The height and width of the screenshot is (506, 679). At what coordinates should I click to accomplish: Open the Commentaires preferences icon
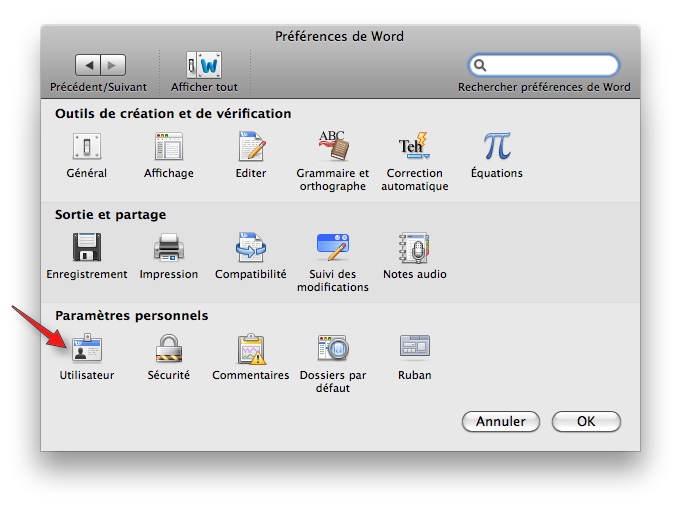tap(251, 349)
